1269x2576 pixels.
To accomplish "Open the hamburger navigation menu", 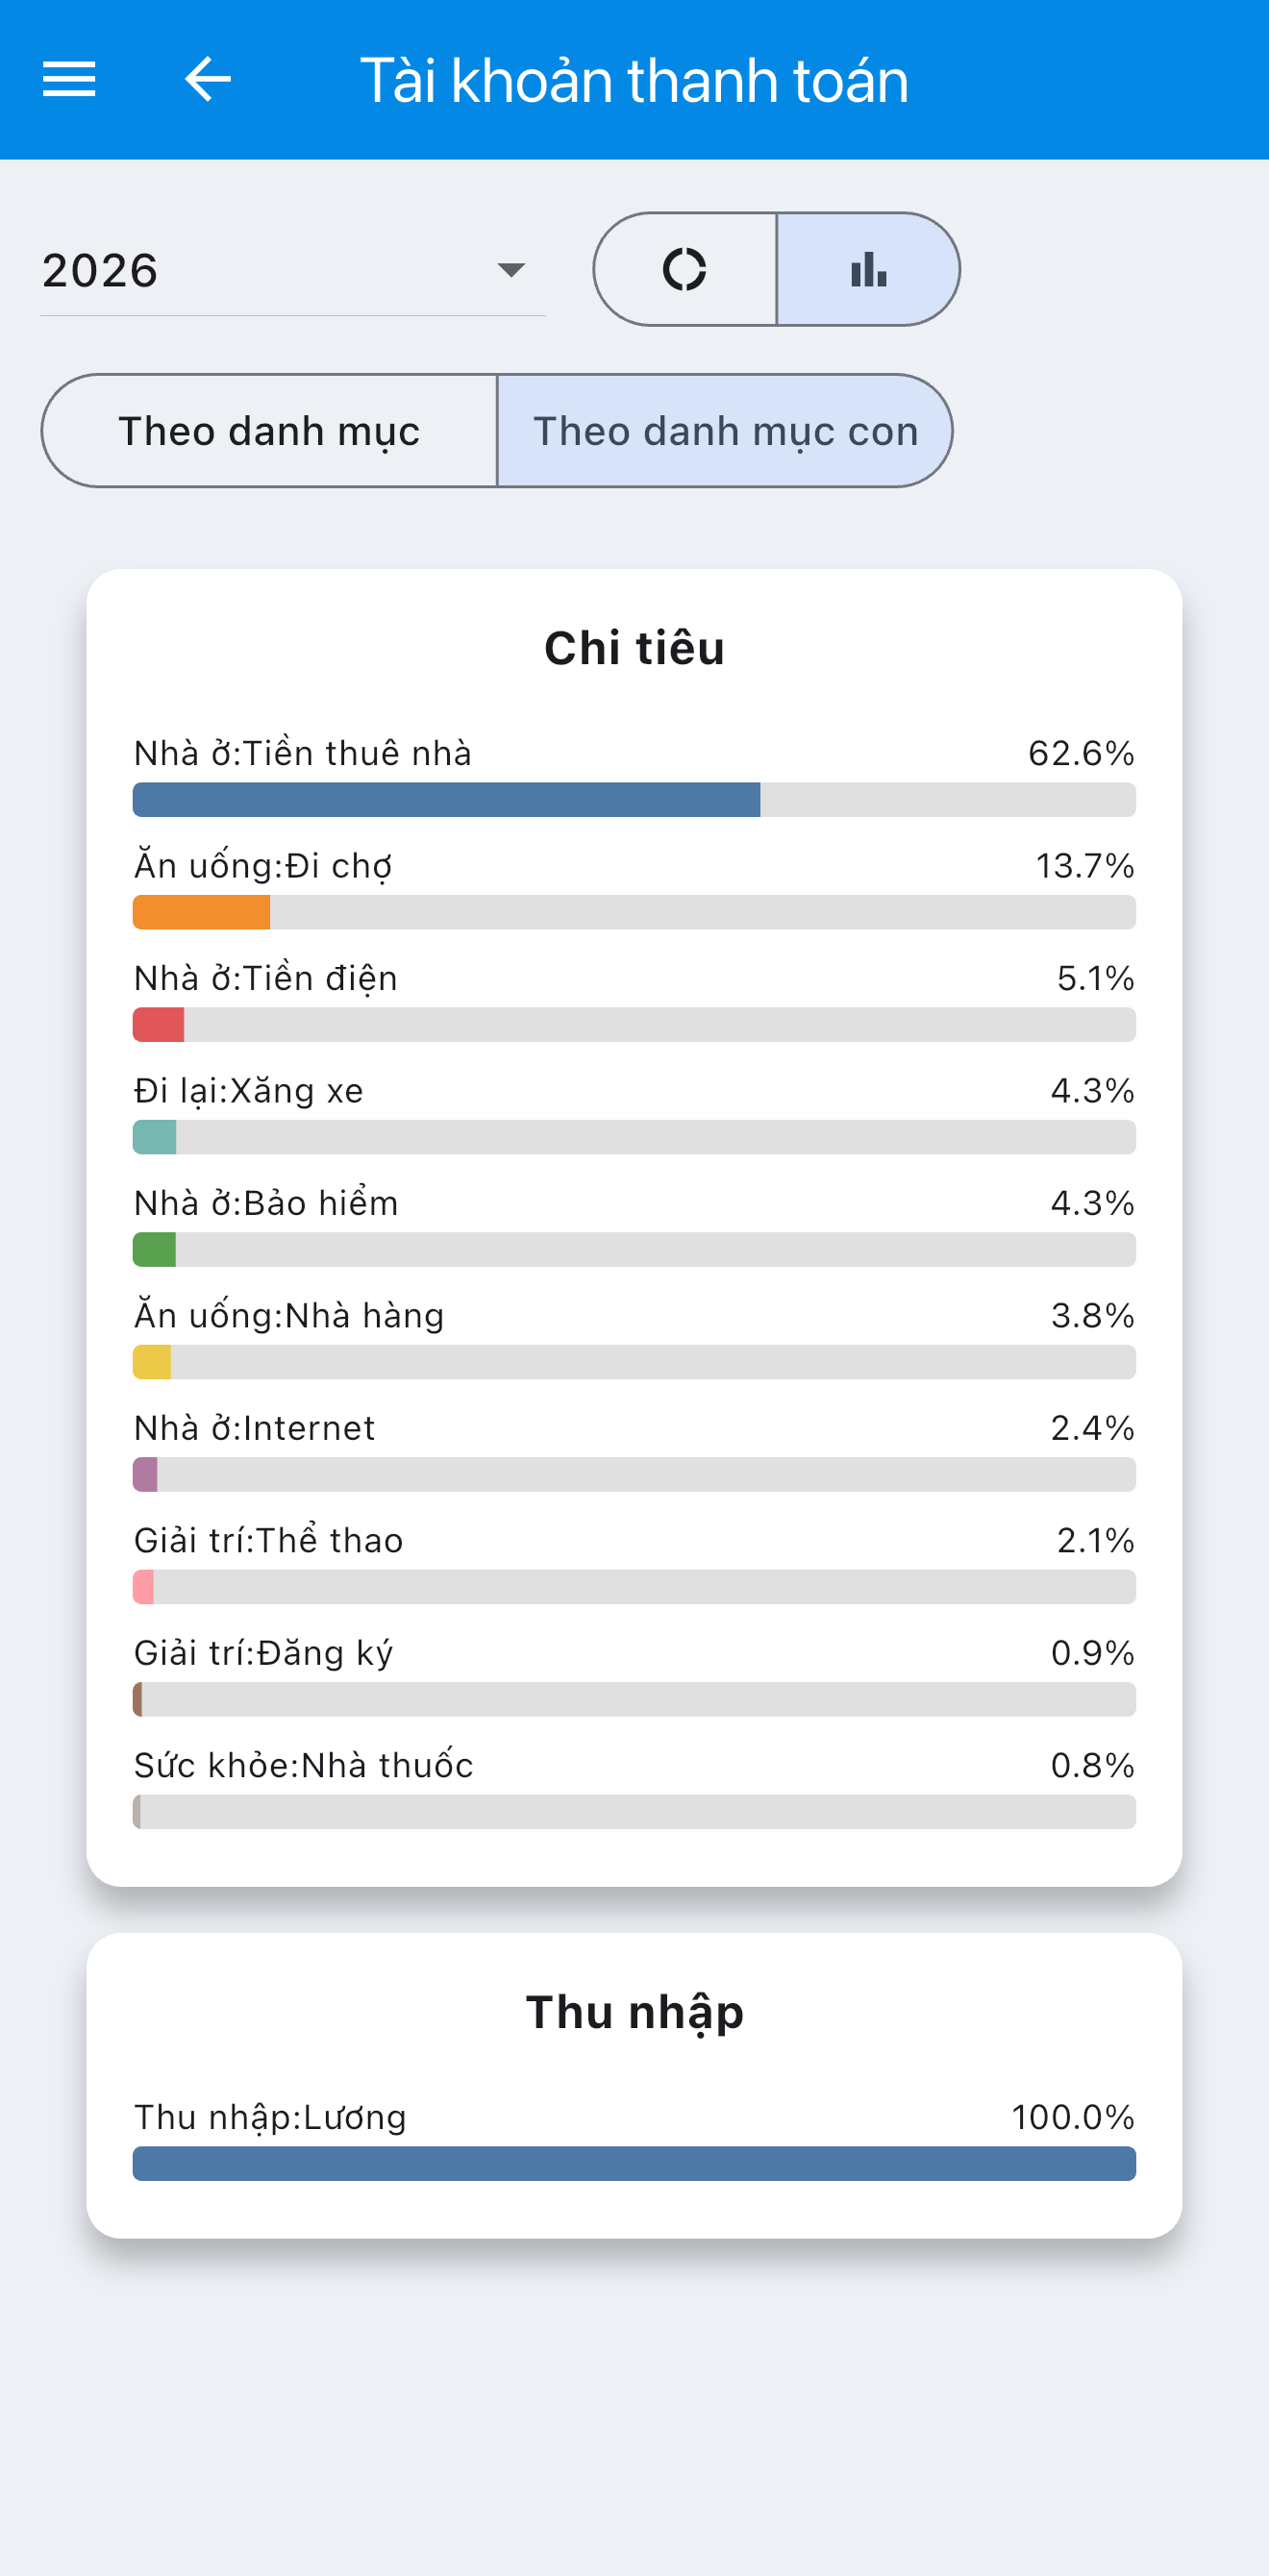I will 69,79.
